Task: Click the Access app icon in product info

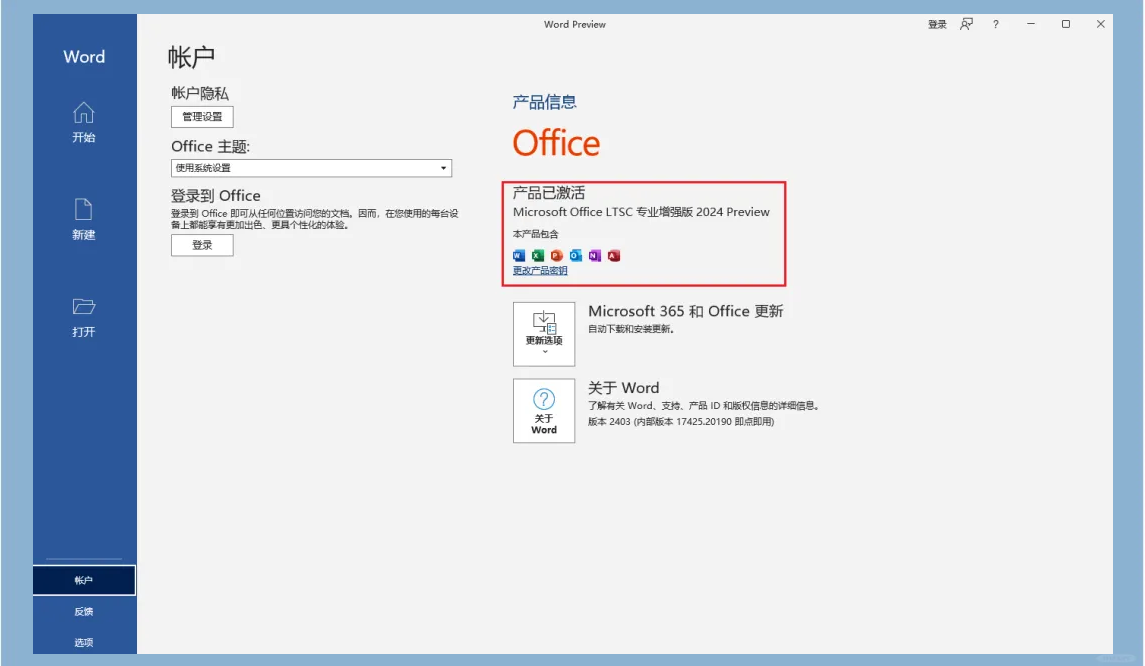Action: [x=614, y=256]
